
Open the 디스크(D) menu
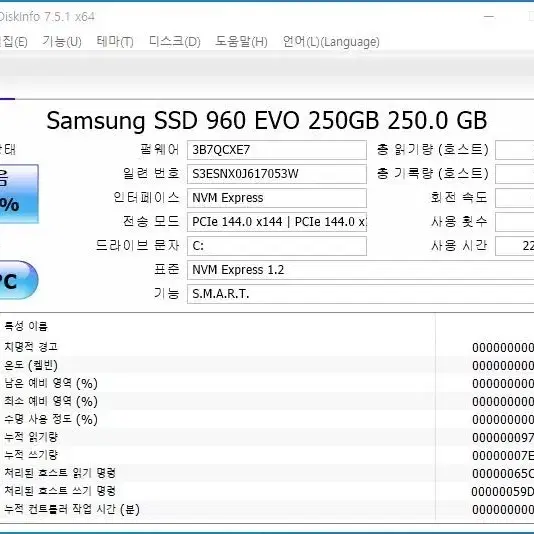point(175,42)
